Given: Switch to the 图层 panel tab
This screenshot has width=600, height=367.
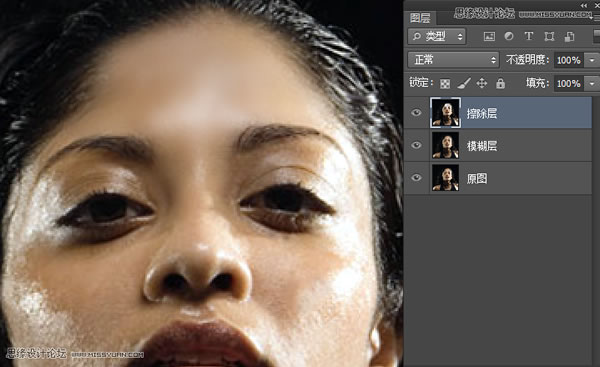Looking at the screenshot, I should 420,18.
